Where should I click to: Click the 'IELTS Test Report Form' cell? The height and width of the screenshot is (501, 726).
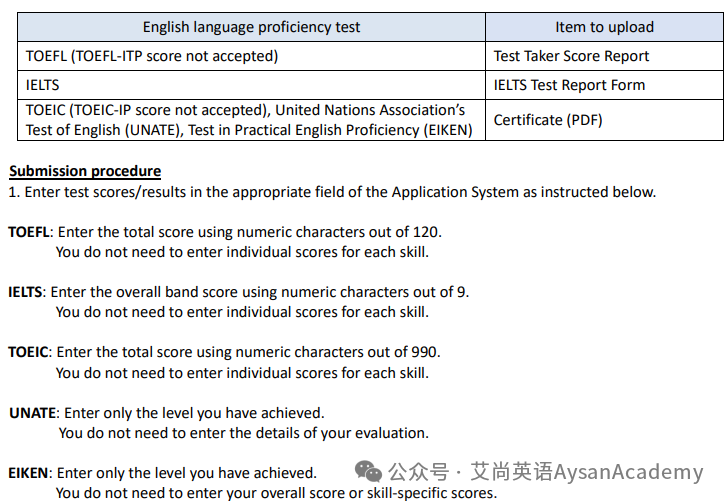tap(604, 85)
